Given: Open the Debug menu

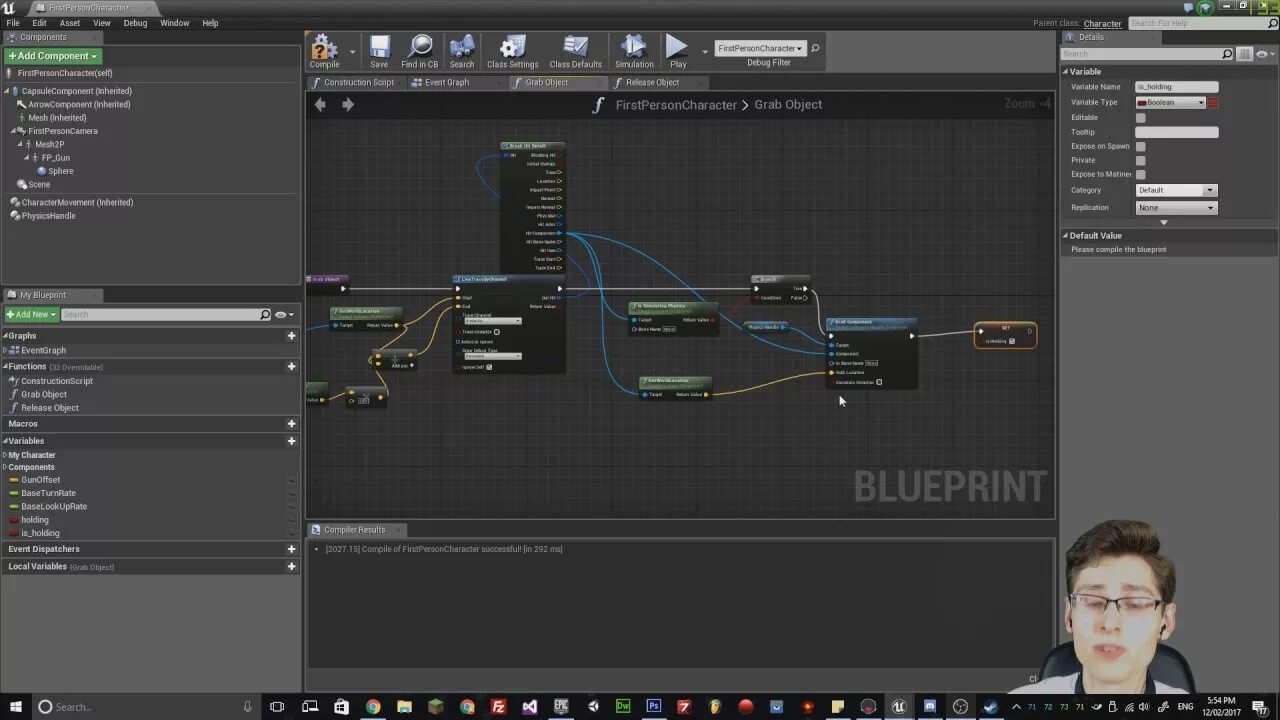Looking at the screenshot, I should [x=135, y=23].
